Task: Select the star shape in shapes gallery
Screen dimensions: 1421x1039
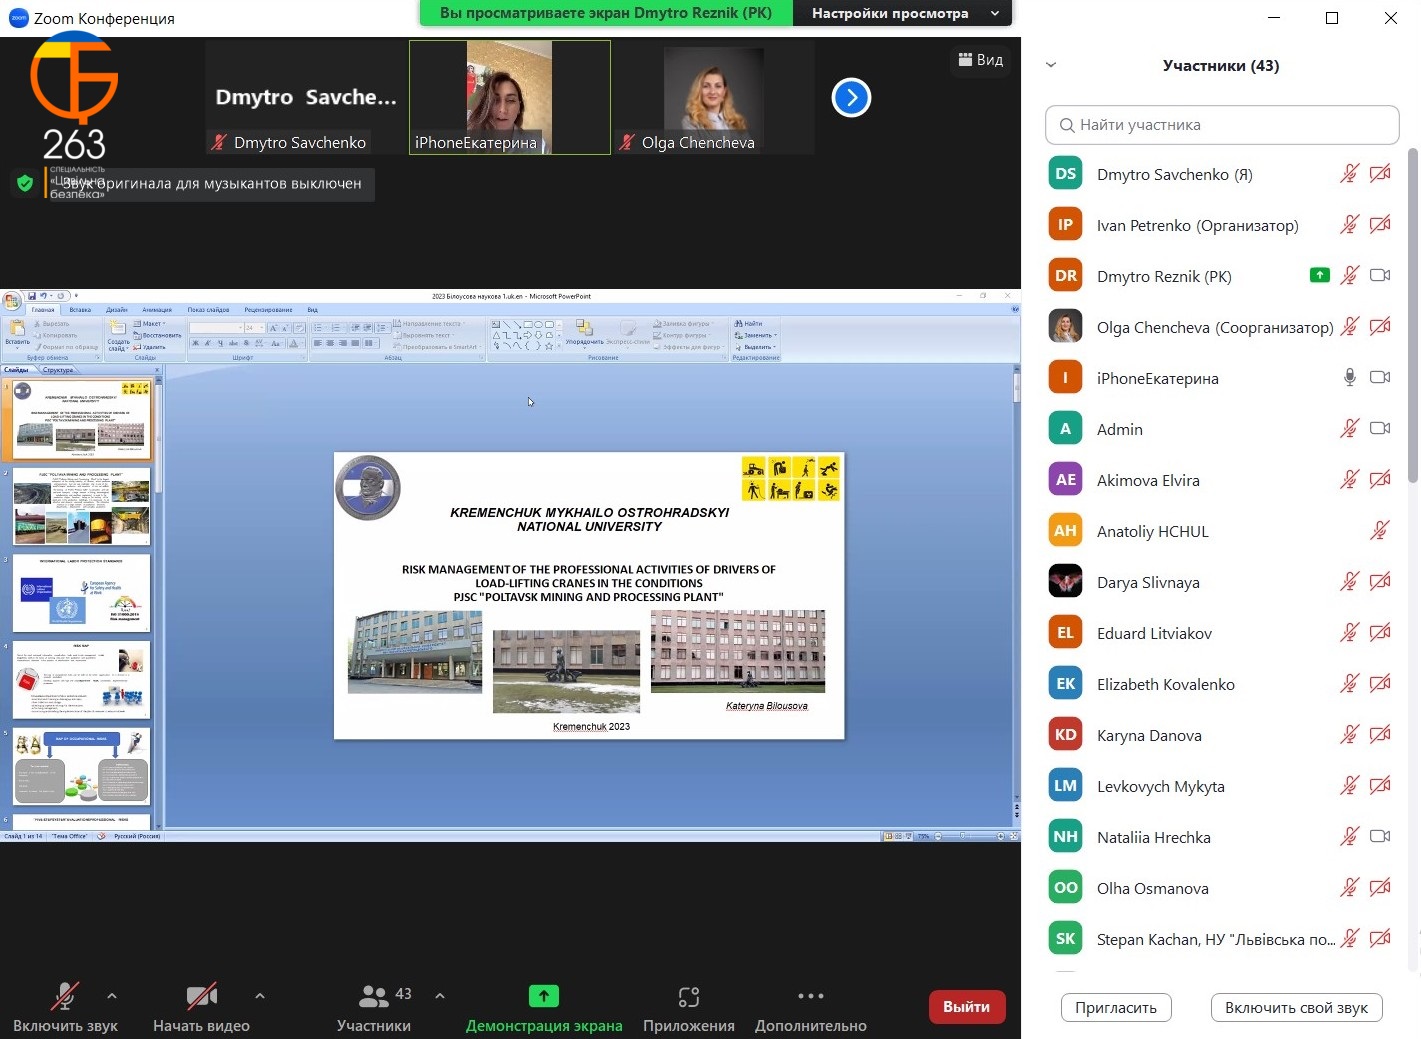Action: click(x=548, y=346)
